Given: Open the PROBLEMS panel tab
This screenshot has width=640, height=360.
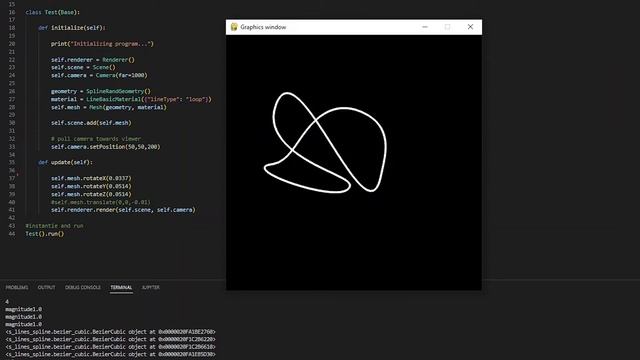Looking at the screenshot, I should 17,287.
